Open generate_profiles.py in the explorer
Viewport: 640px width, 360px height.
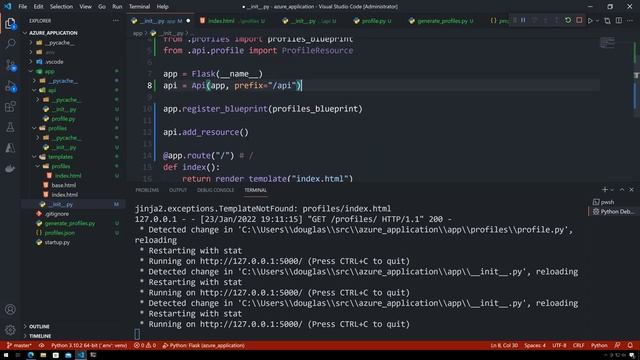(70, 223)
